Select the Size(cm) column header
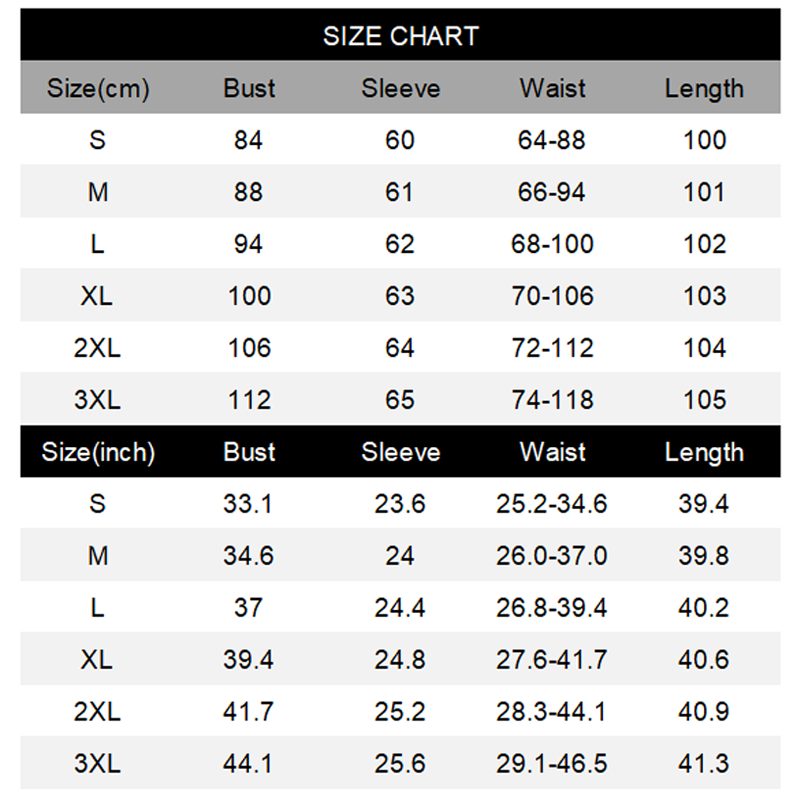800x800 pixels. pos(98,88)
